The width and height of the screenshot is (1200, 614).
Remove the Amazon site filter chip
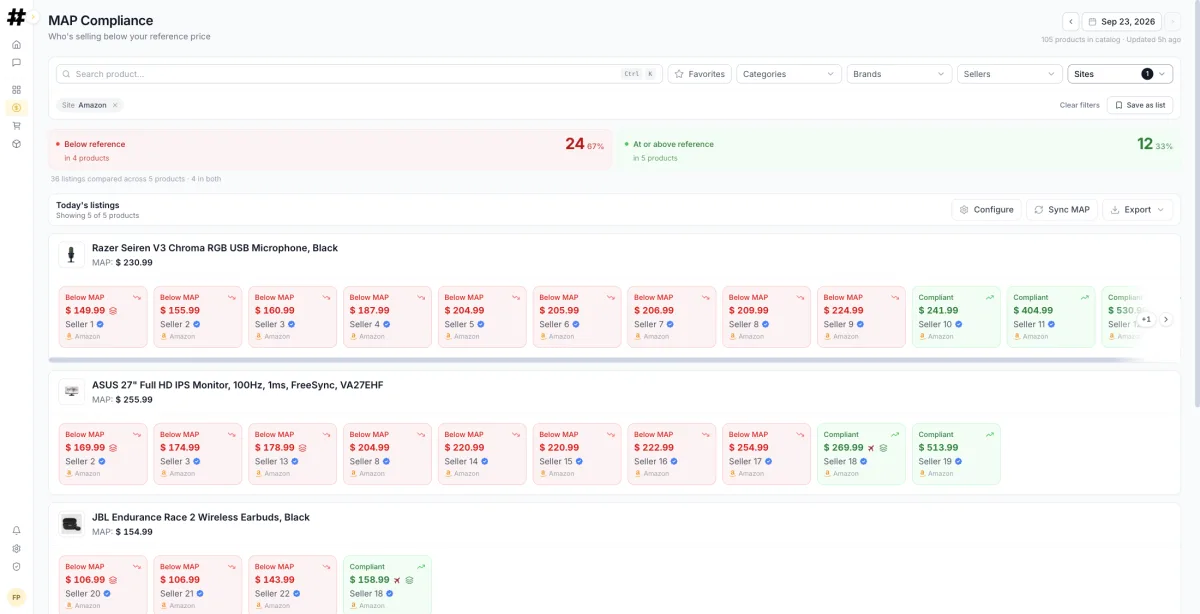[115, 105]
